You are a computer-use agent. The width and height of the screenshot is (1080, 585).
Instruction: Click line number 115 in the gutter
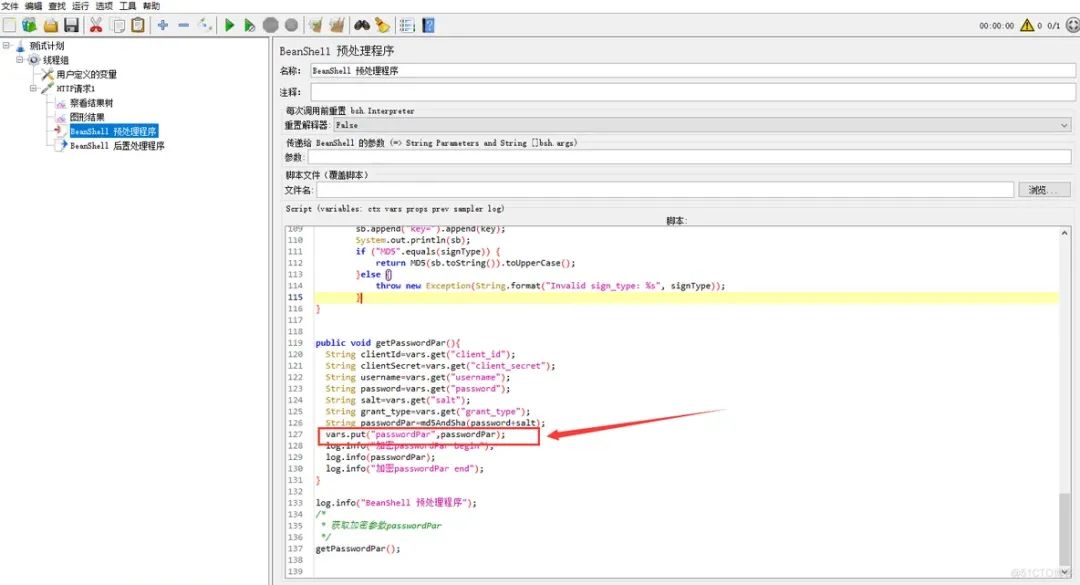point(295,297)
